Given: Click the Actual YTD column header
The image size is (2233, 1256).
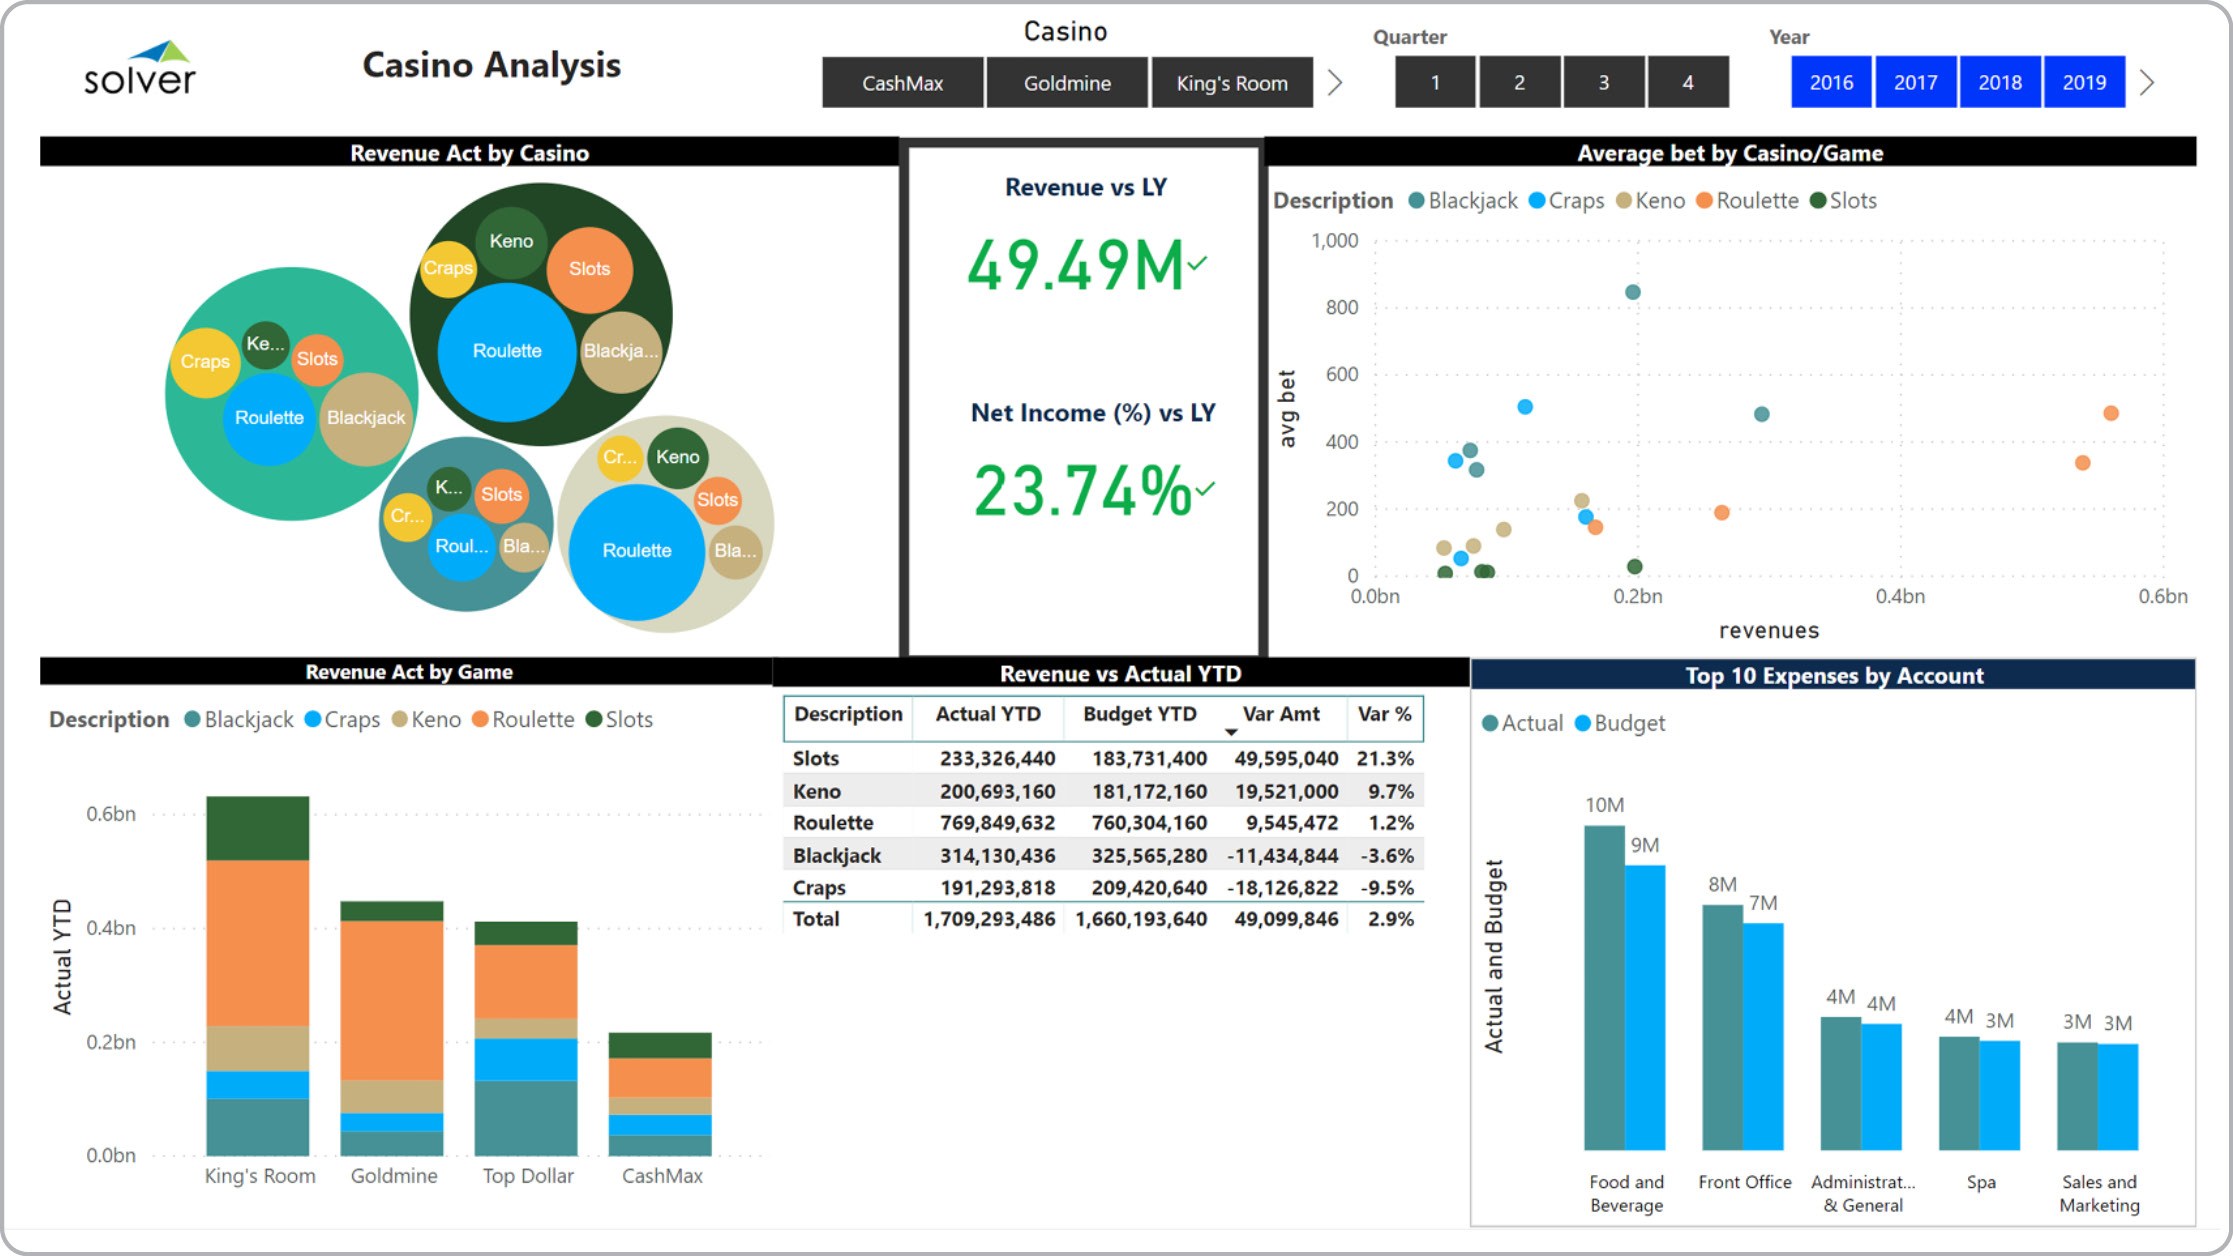Looking at the screenshot, I should pyautogui.click(x=987, y=714).
